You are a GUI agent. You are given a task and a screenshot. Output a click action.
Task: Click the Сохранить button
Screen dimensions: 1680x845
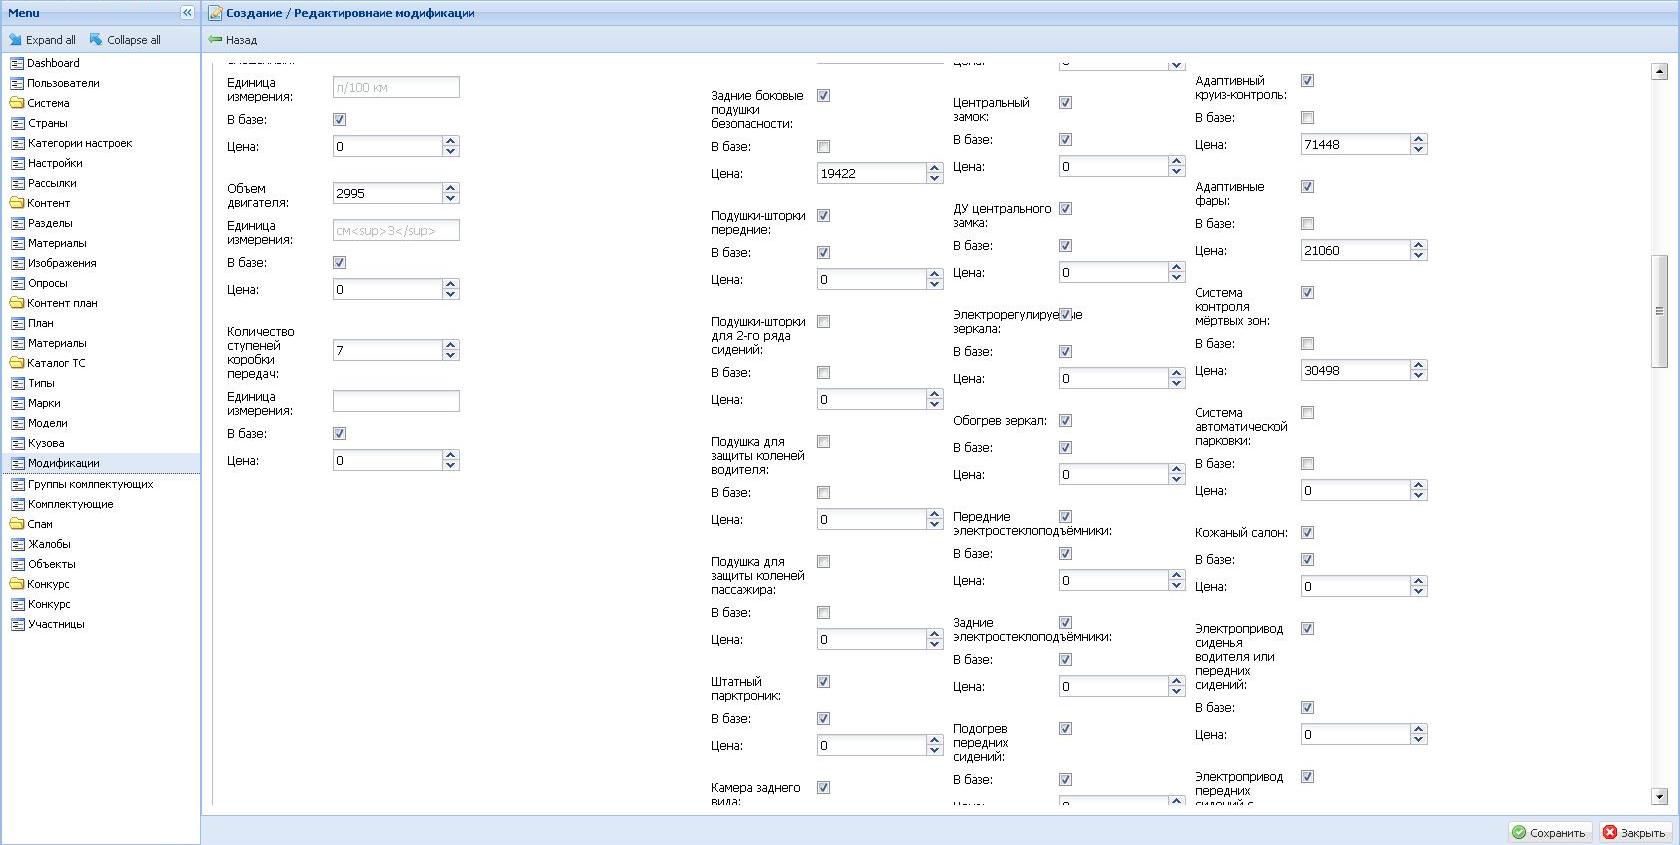pyautogui.click(x=1549, y=832)
